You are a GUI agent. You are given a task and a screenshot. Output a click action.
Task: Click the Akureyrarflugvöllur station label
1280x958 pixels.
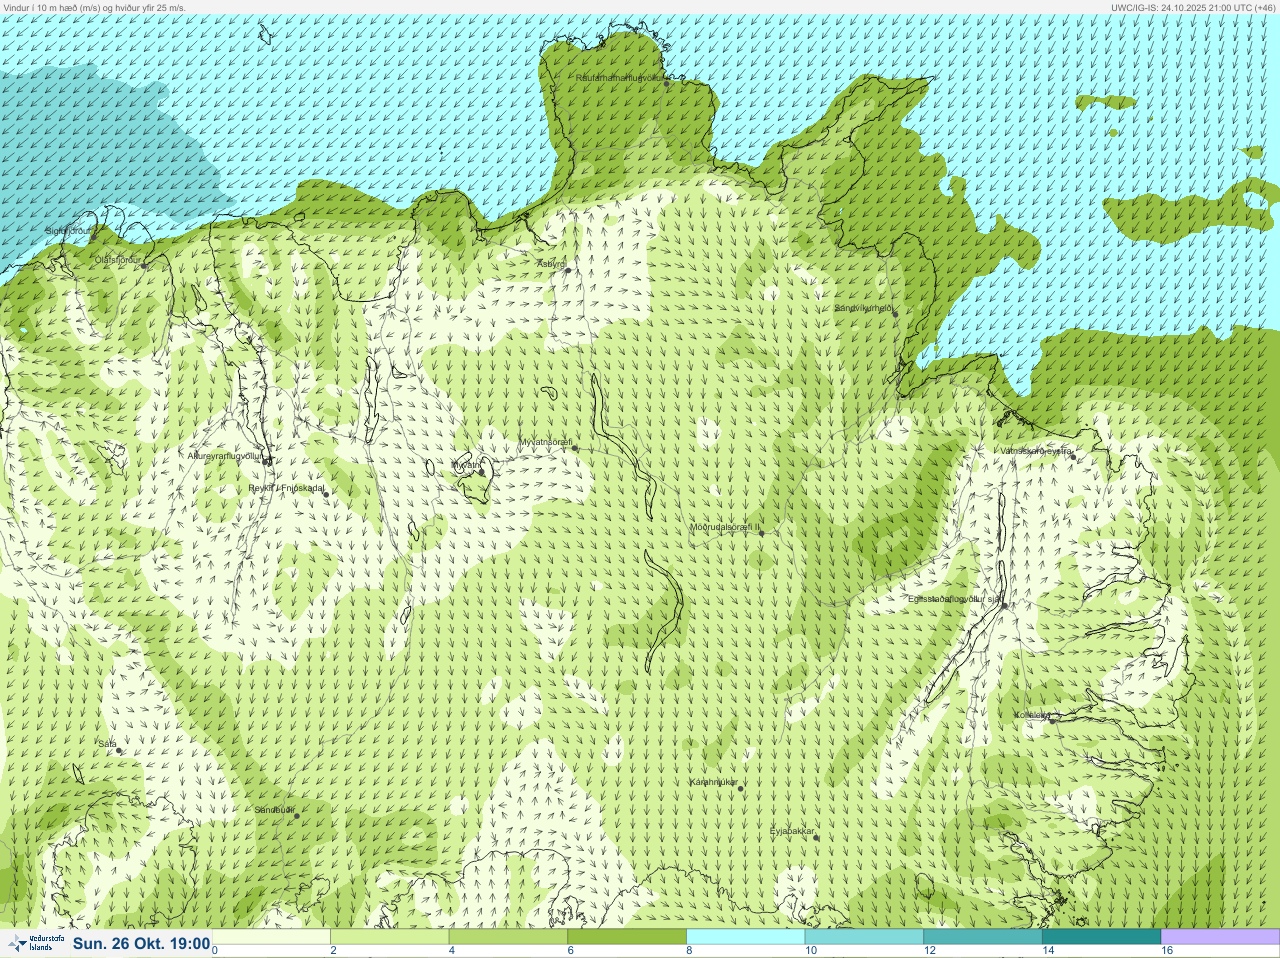[226, 456]
